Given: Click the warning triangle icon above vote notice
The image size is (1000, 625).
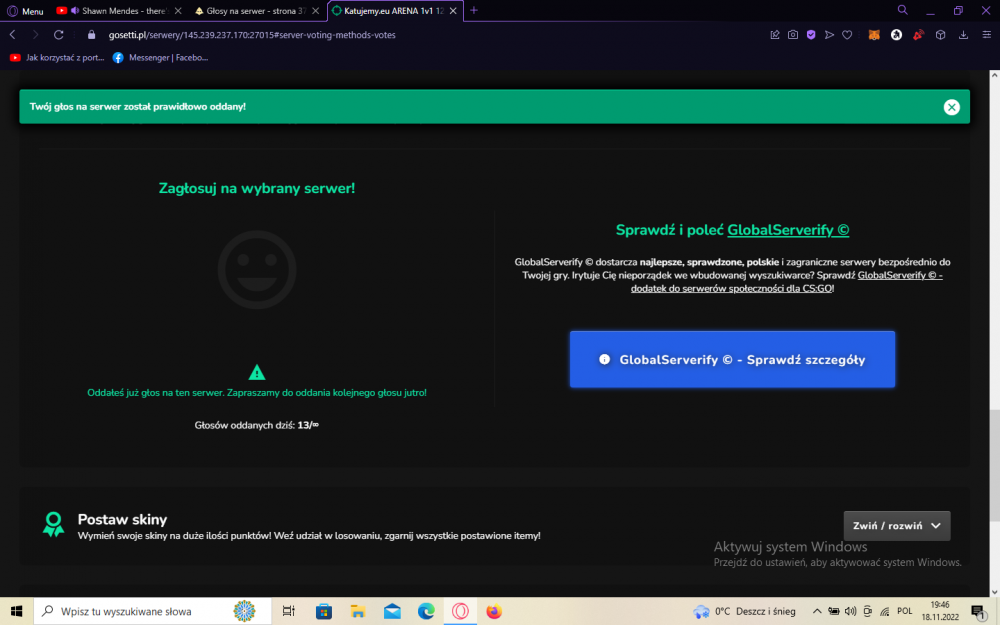Looking at the screenshot, I should 256,372.
